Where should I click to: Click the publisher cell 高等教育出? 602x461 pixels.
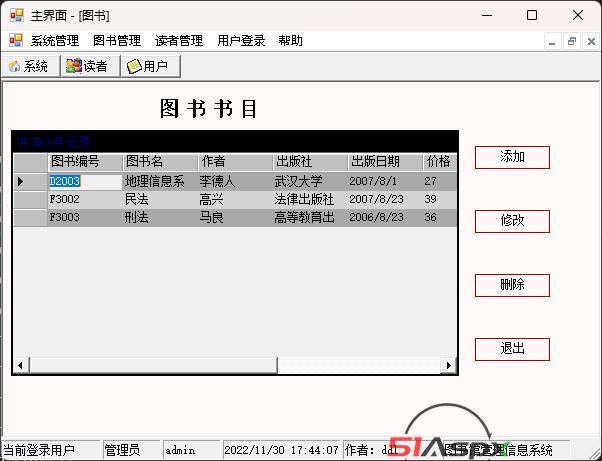coord(310,218)
